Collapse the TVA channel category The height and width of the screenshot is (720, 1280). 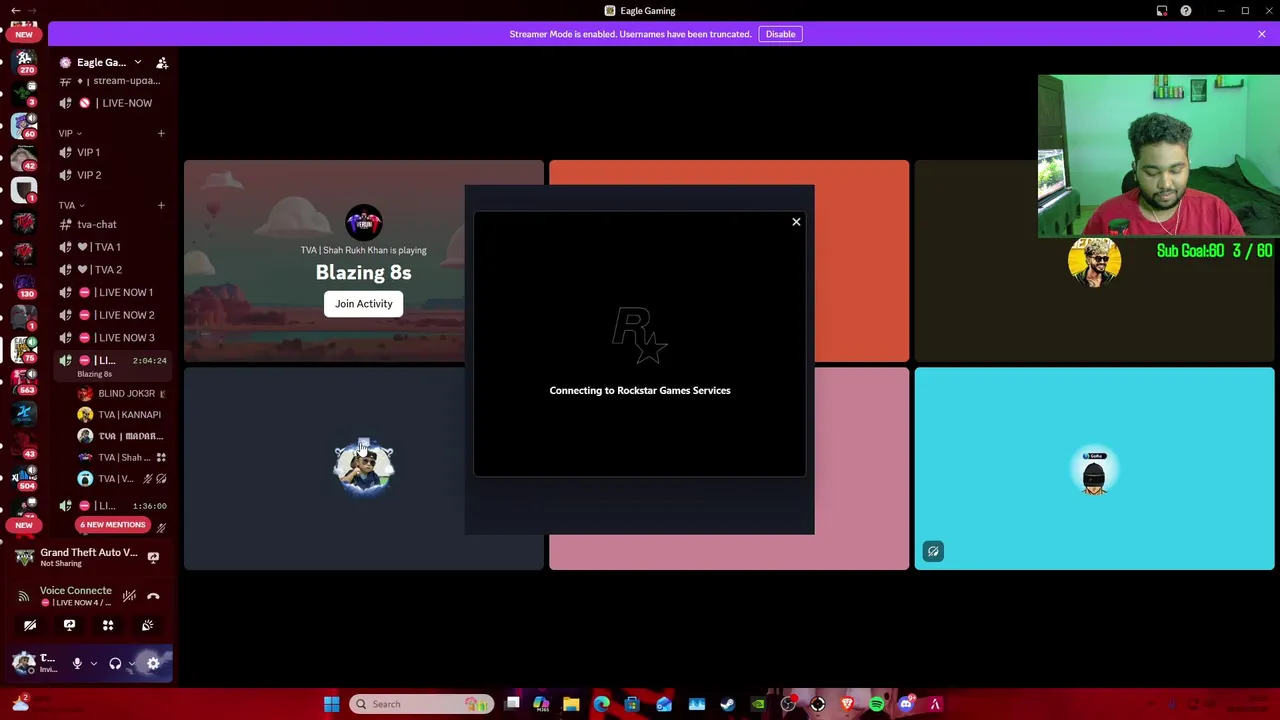[x=71, y=205]
